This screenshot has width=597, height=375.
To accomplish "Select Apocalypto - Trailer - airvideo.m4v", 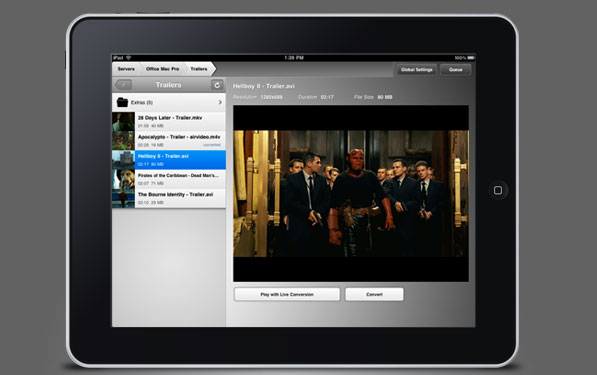I will coord(169,140).
